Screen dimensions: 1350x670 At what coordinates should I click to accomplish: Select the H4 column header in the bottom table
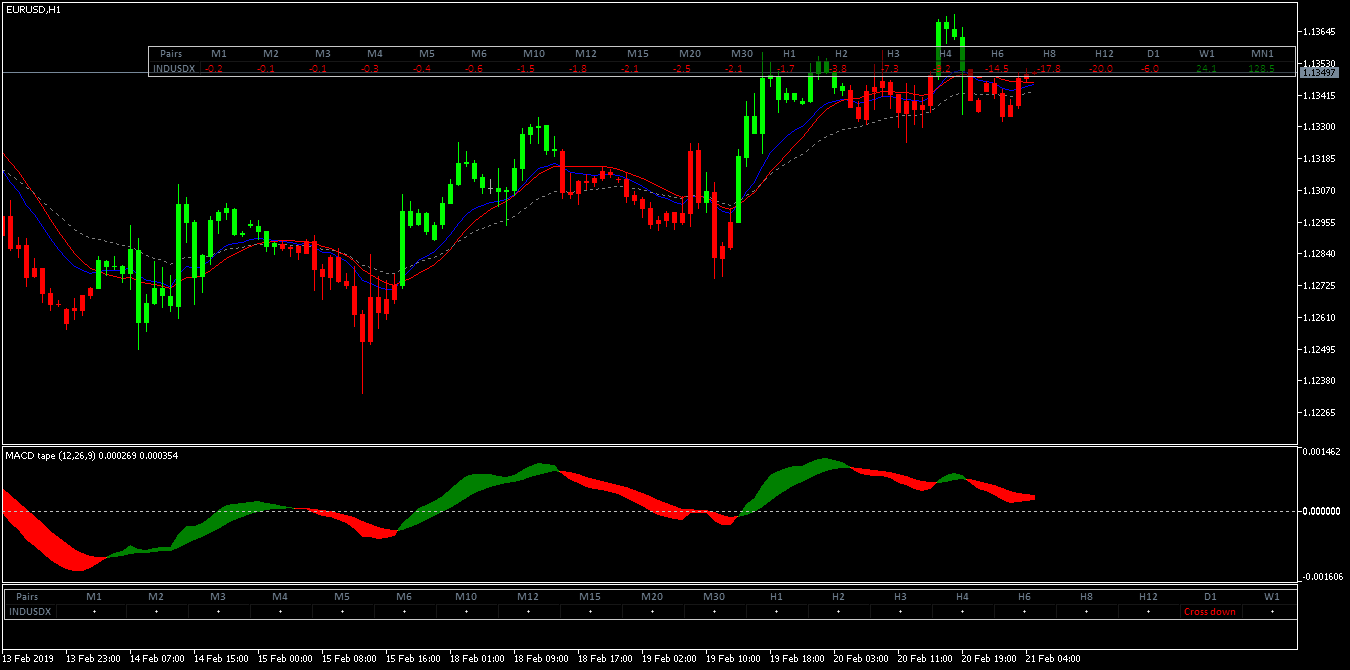point(962,596)
